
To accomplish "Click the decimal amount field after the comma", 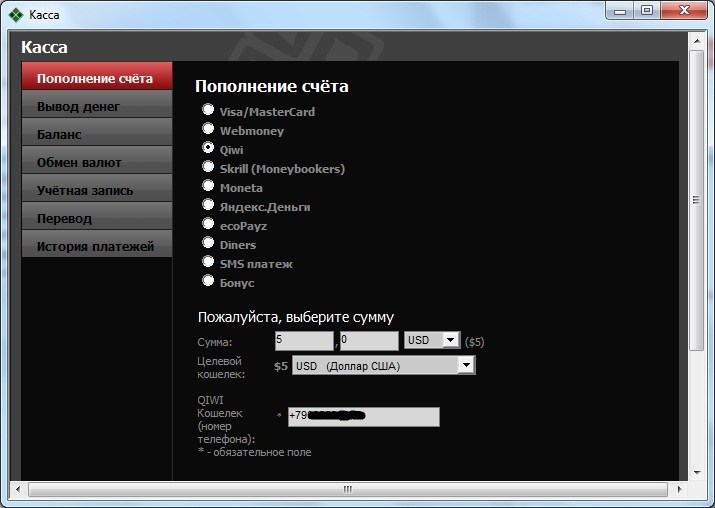I will 368,340.
